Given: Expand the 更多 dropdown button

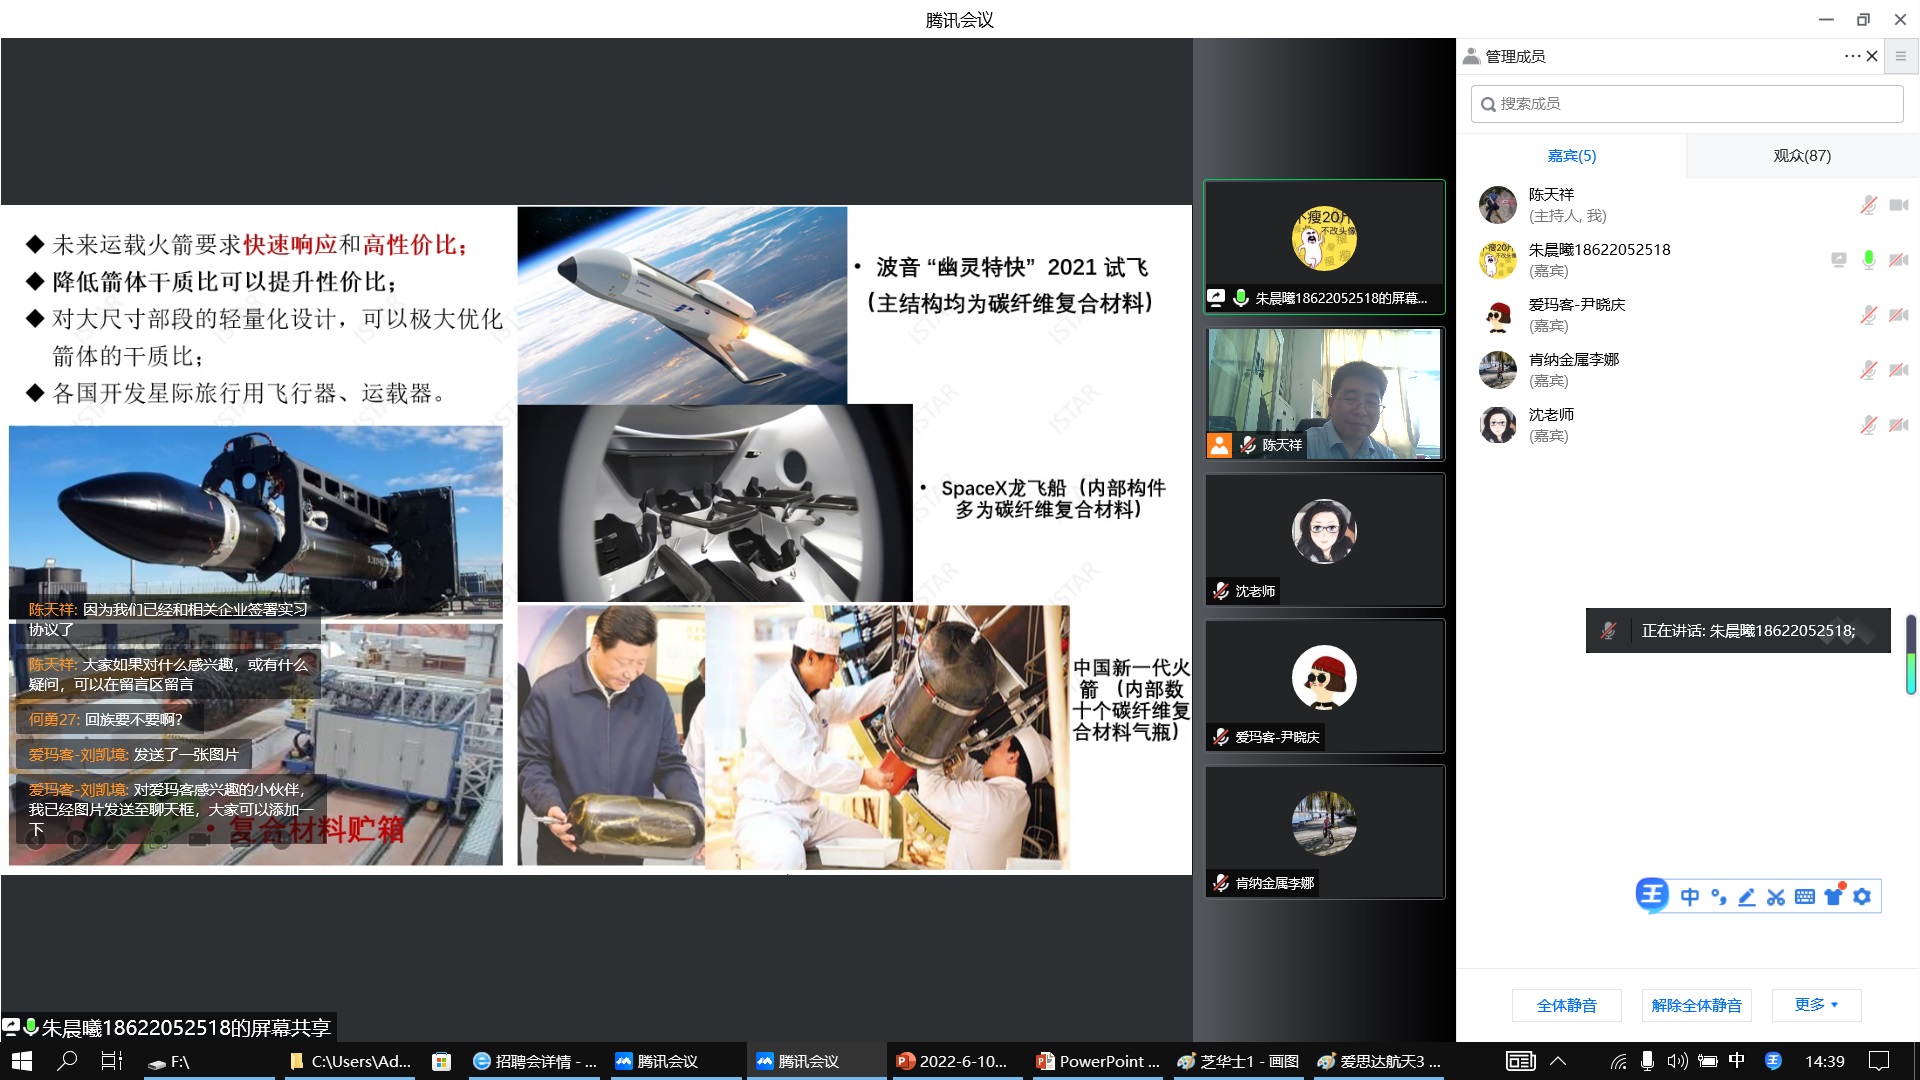Looking at the screenshot, I should [x=1816, y=1005].
